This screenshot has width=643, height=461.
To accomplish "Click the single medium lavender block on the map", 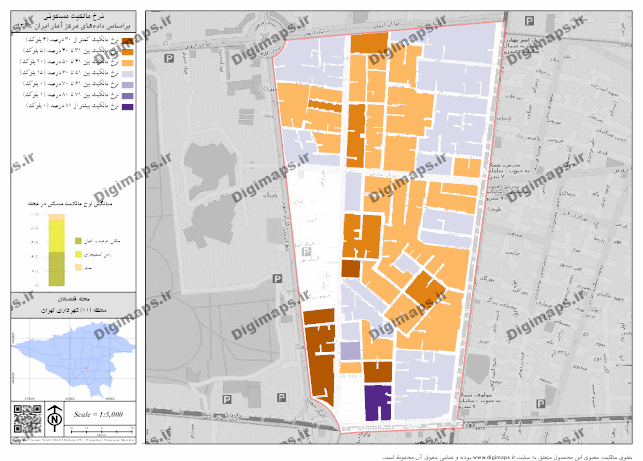I will [x=351, y=351].
